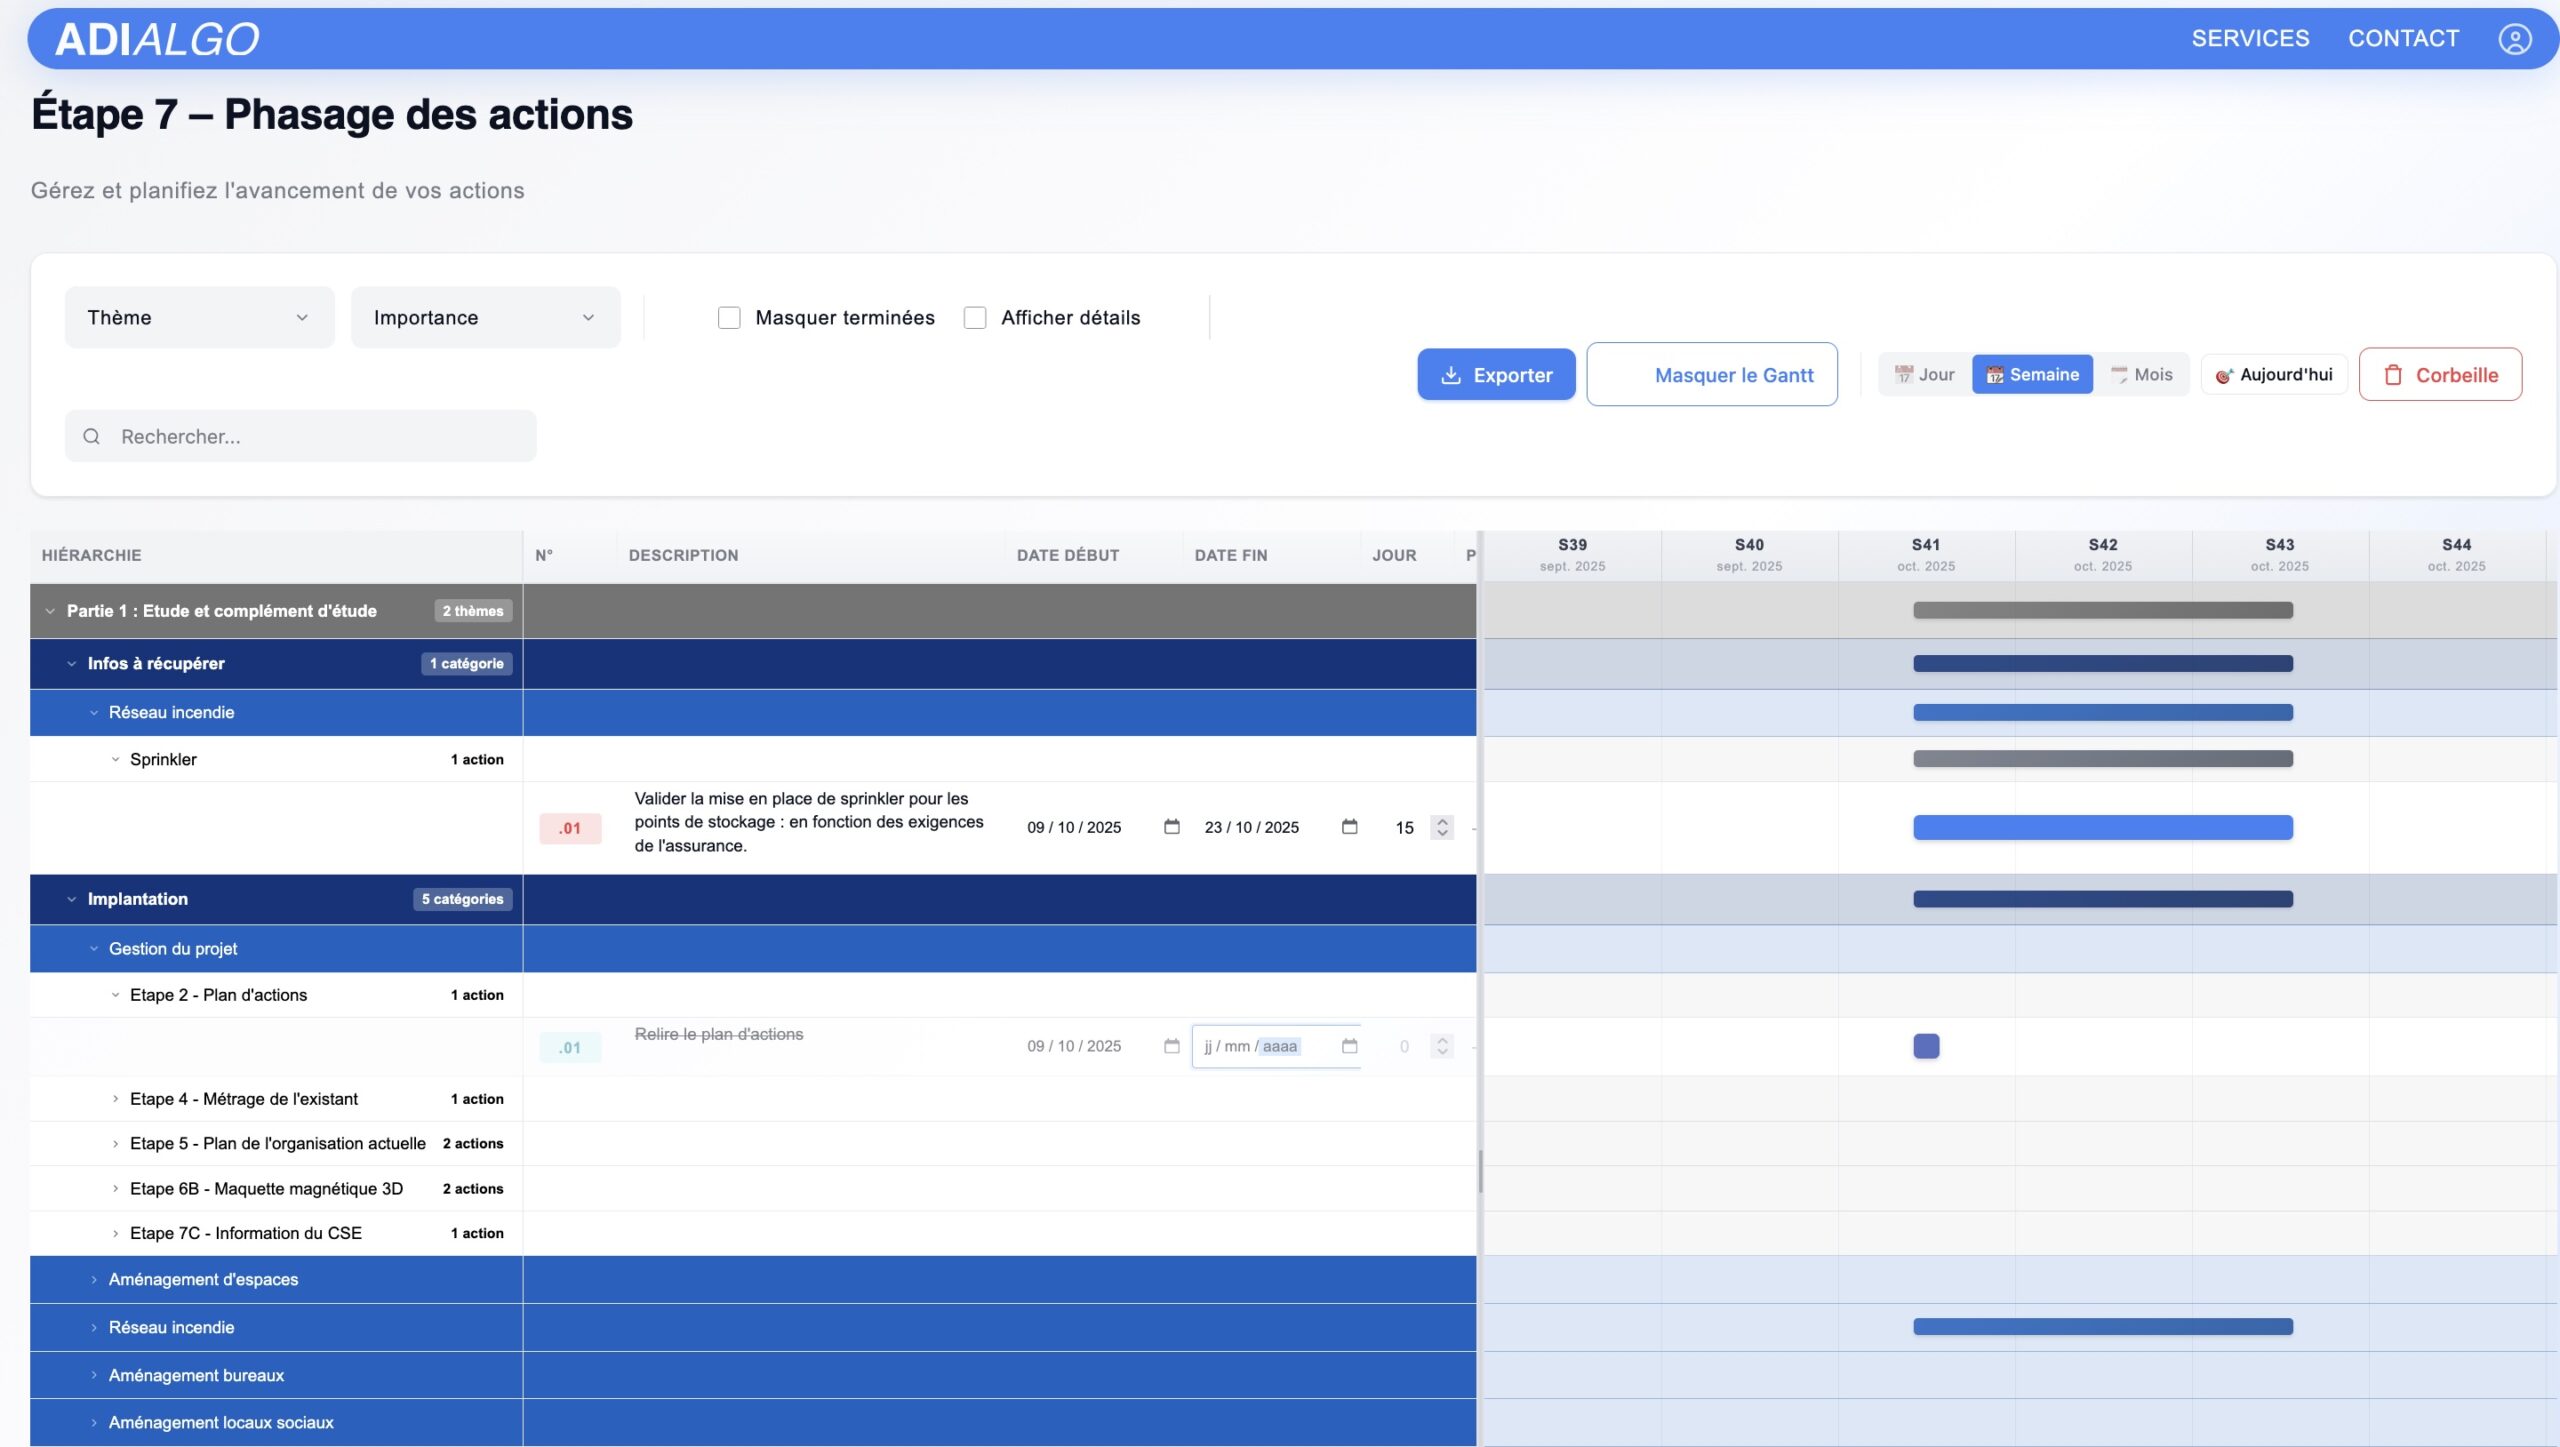Open the Importance filter dropdown
The image size is (2560, 1447).
(x=485, y=318)
